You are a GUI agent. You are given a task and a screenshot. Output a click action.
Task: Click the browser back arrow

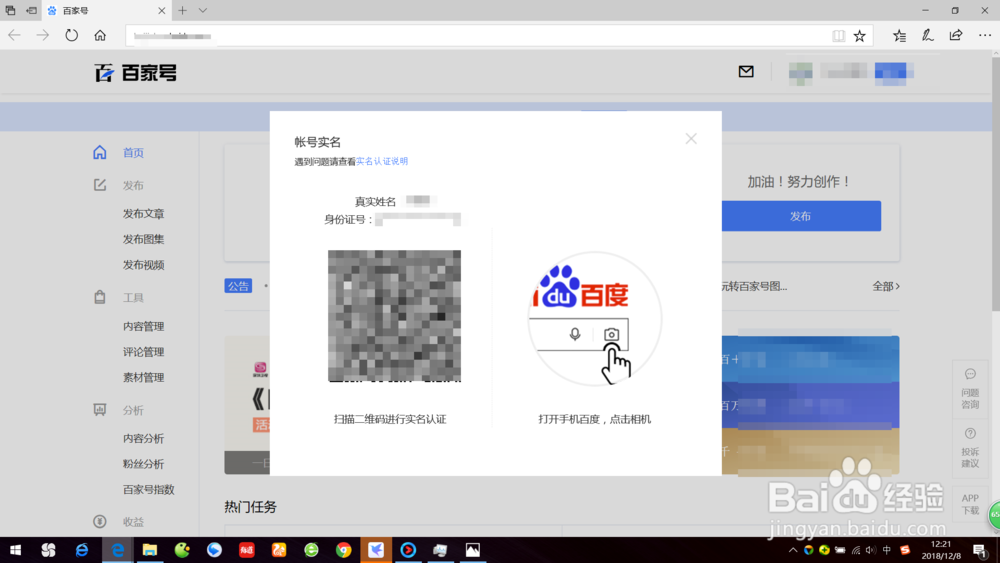click(x=15, y=36)
